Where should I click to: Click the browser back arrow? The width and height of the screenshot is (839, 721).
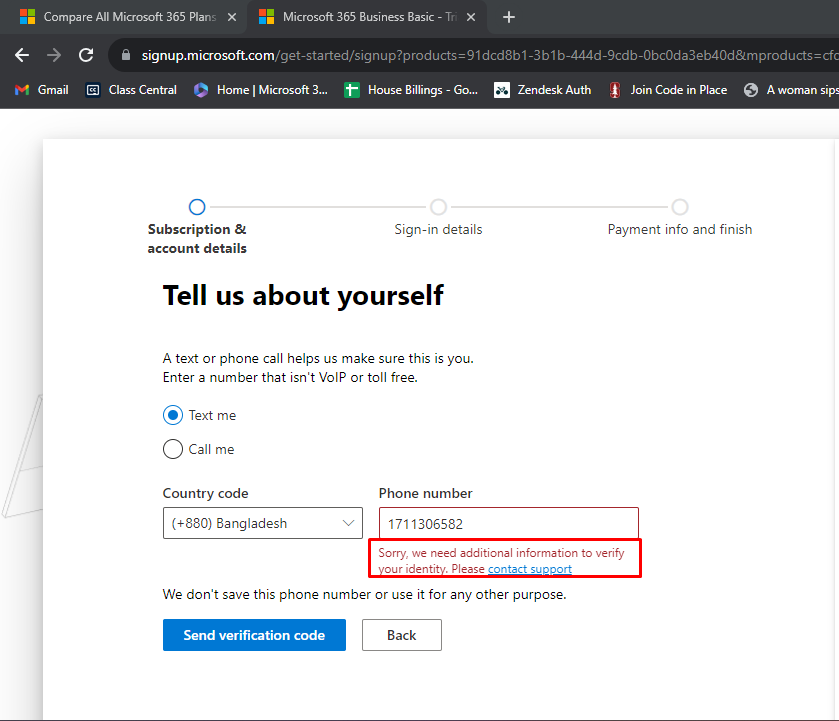tap(22, 55)
